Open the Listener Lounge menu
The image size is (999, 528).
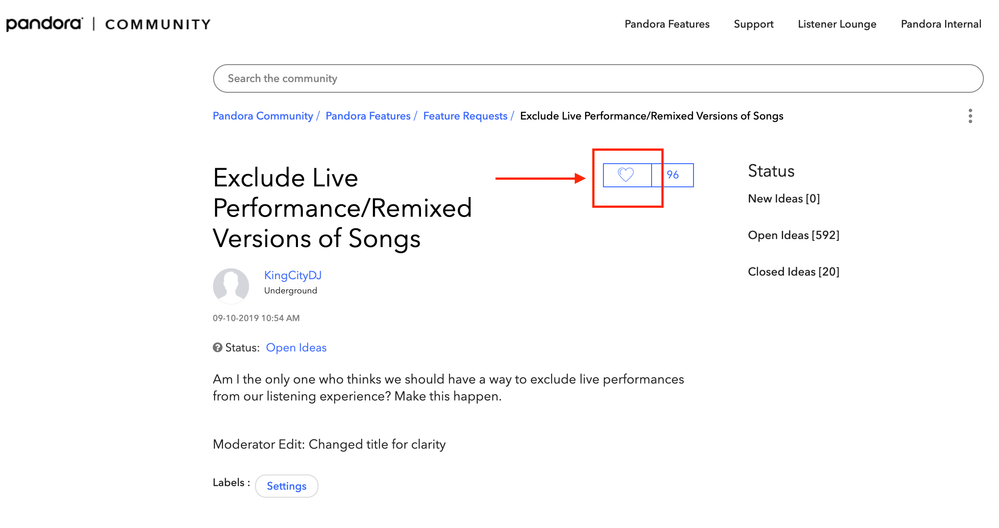837,24
